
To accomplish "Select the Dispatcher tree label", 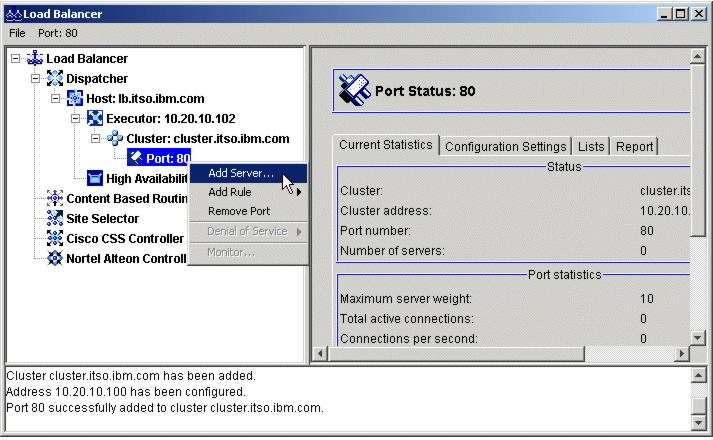I will [x=97, y=79].
